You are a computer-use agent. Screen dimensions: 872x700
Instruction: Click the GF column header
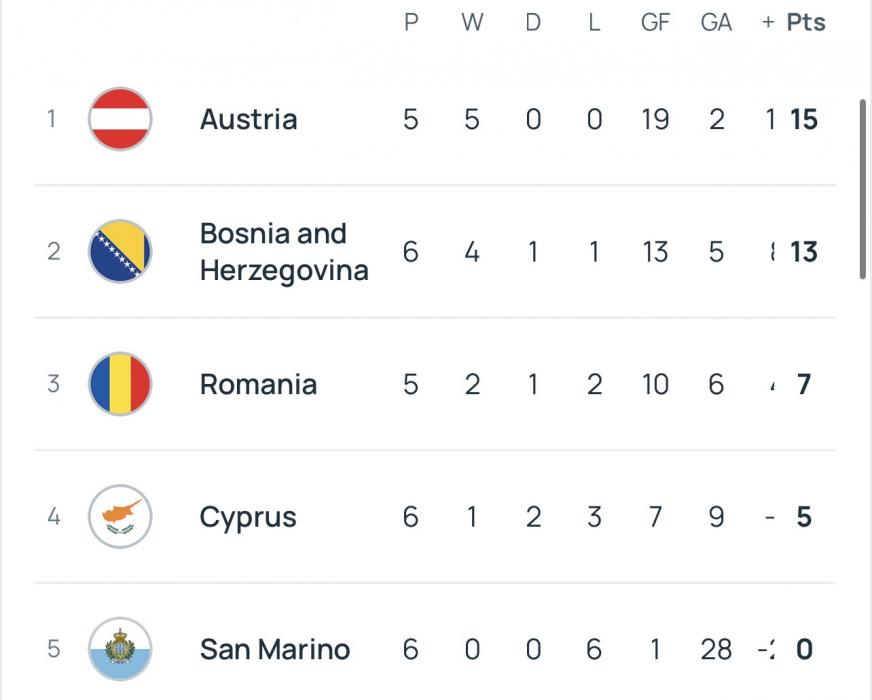655,22
